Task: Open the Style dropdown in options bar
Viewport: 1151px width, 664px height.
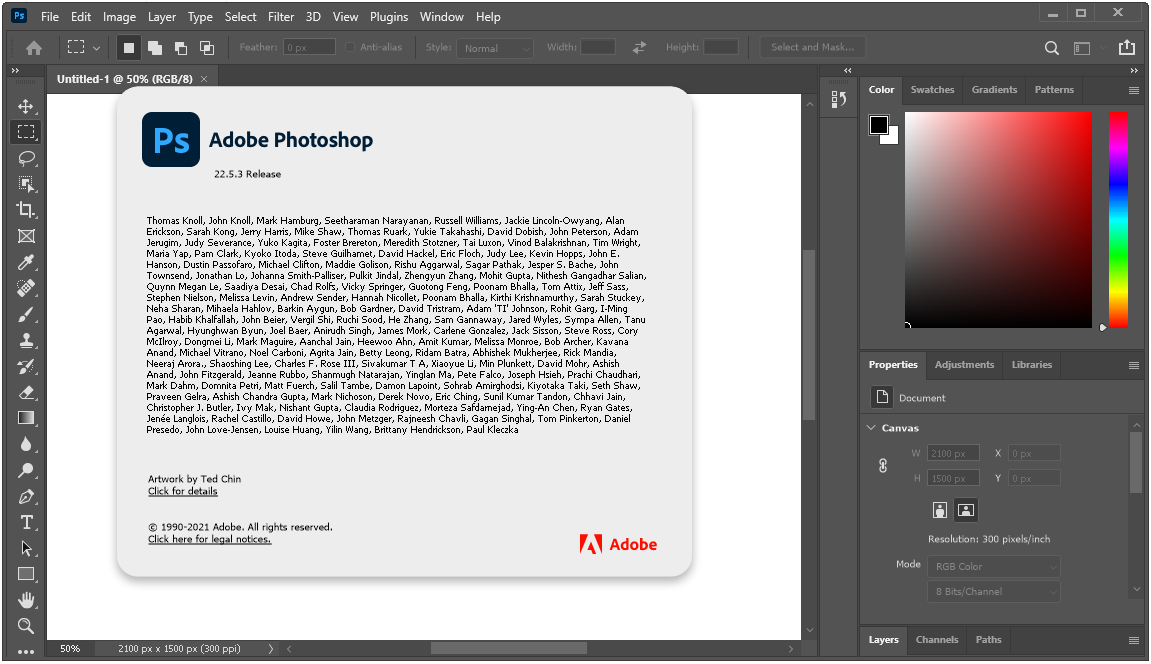Action: tap(495, 48)
